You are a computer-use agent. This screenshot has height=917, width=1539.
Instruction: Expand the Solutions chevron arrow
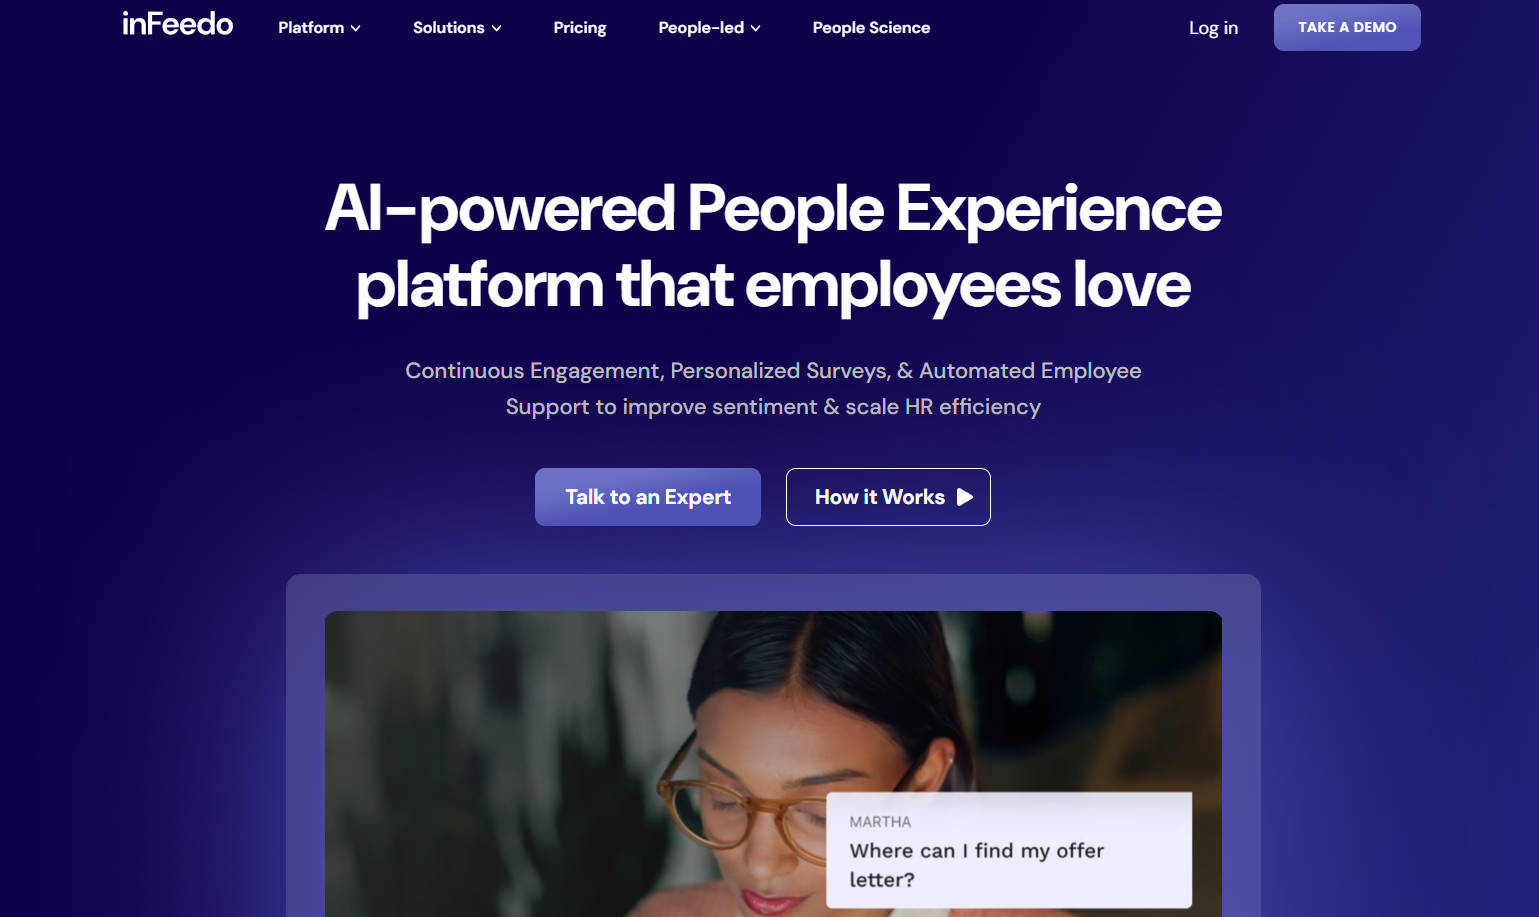click(x=496, y=29)
